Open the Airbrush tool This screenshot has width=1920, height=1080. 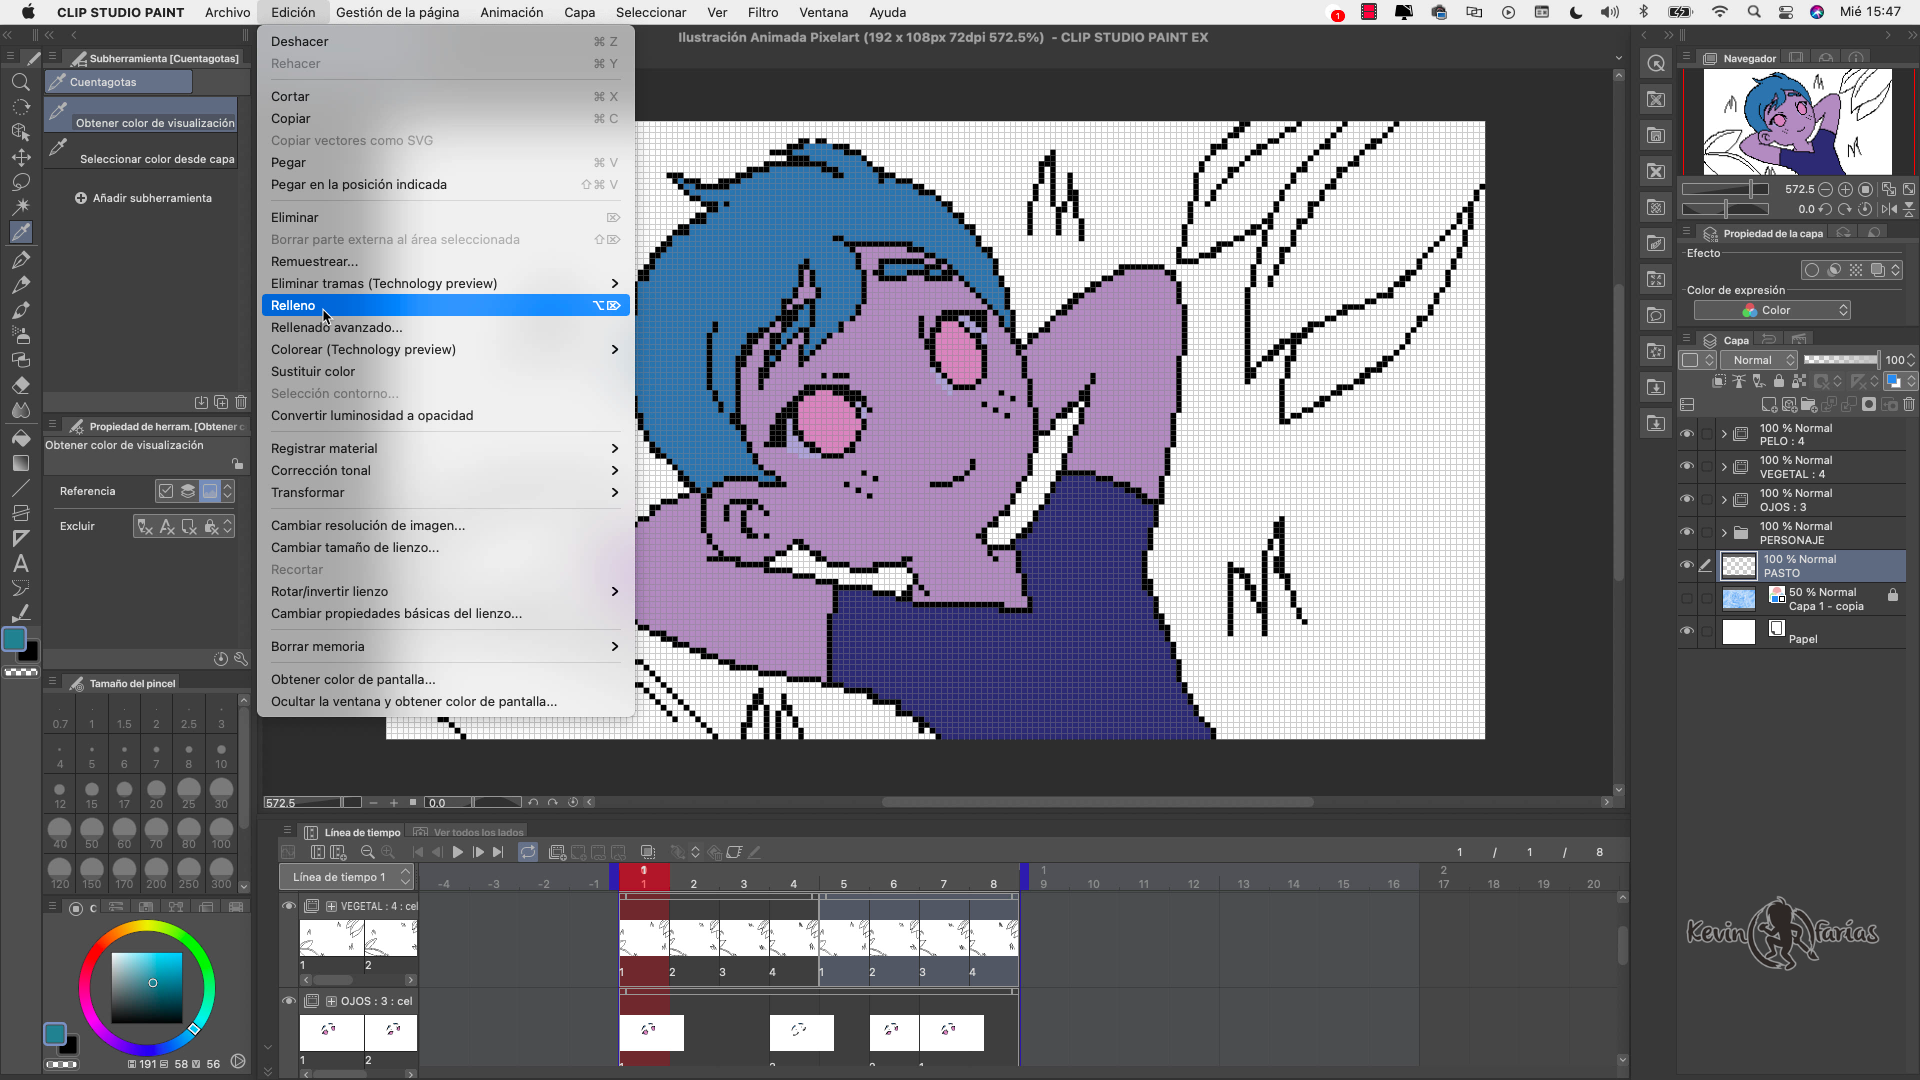21,334
